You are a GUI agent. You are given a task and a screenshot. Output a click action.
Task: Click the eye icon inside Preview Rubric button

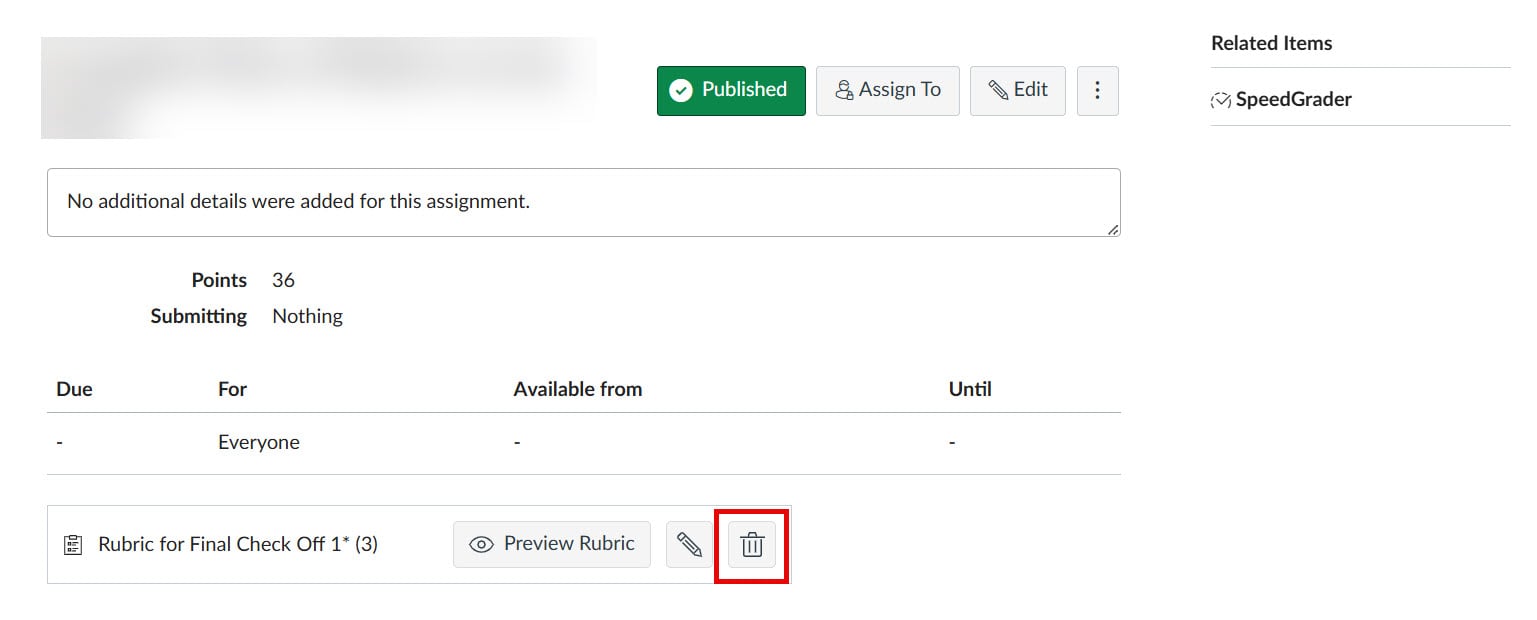point(482,544)
